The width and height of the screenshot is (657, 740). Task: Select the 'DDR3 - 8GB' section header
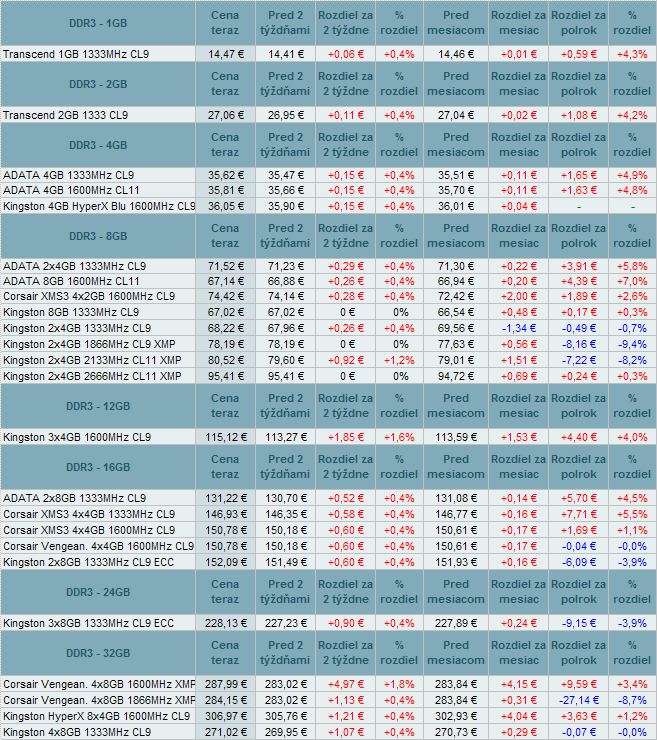click(x=98, y=236)
